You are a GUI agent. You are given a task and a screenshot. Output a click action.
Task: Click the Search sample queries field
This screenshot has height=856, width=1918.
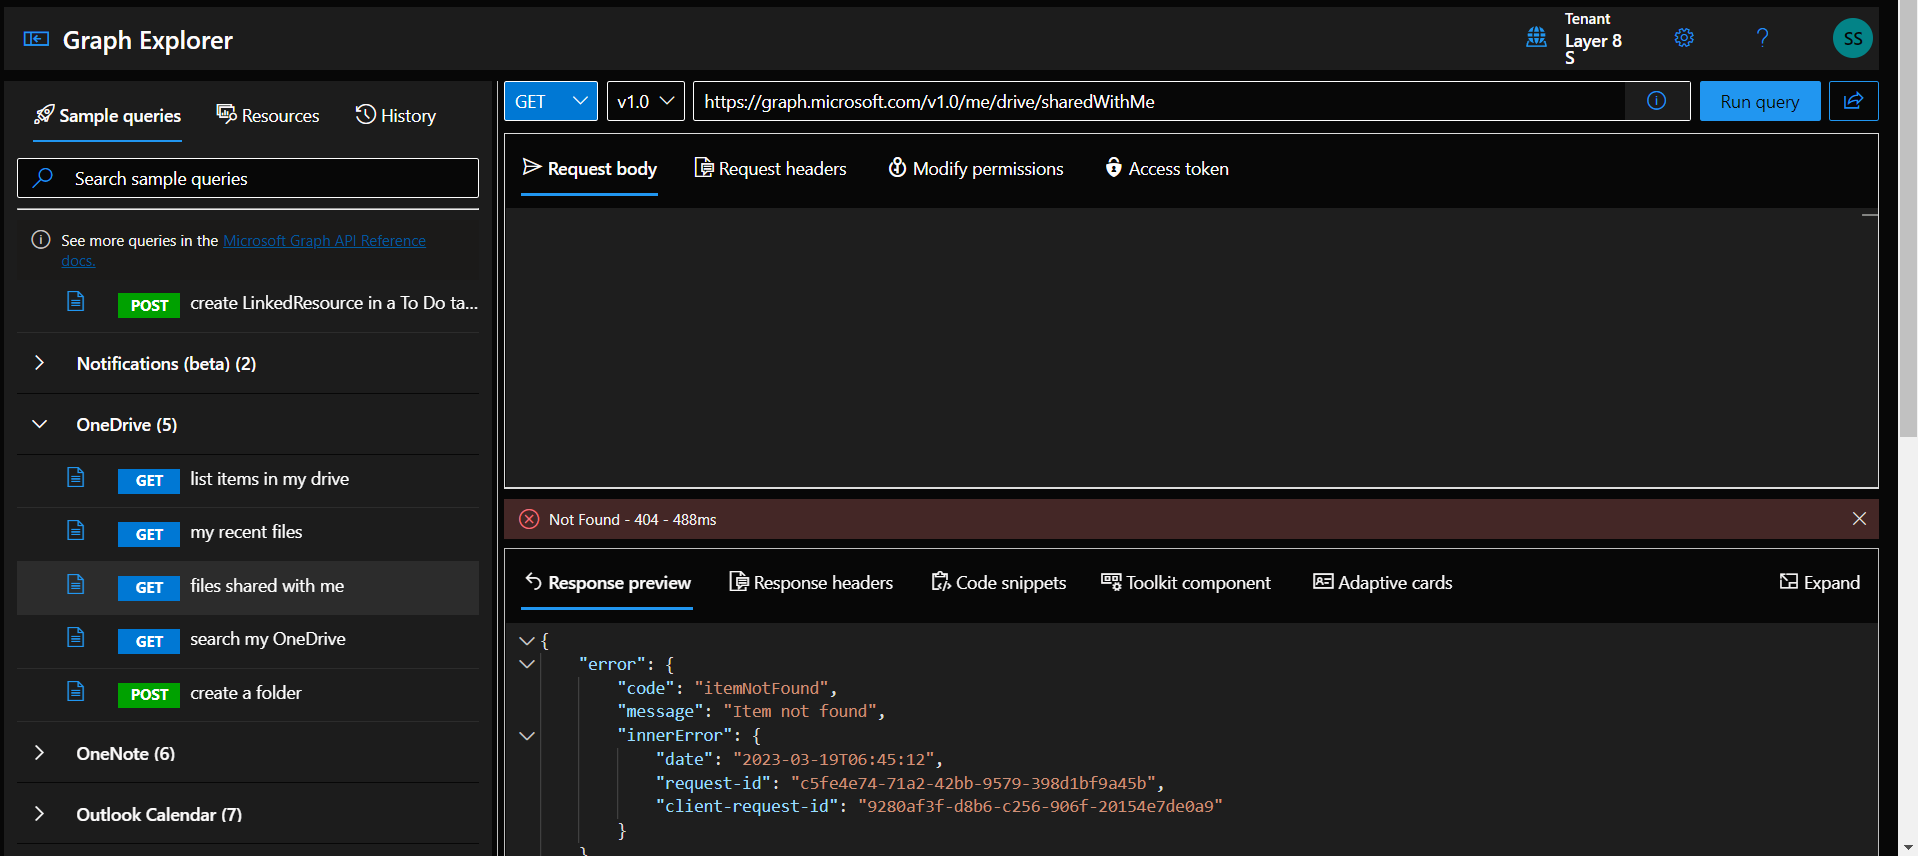pos(248,178)
